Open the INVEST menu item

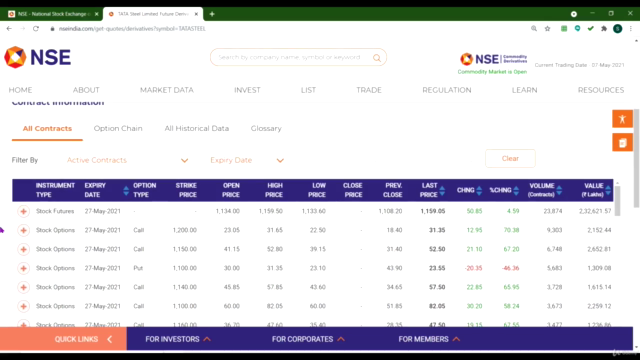tap(247, 90)
